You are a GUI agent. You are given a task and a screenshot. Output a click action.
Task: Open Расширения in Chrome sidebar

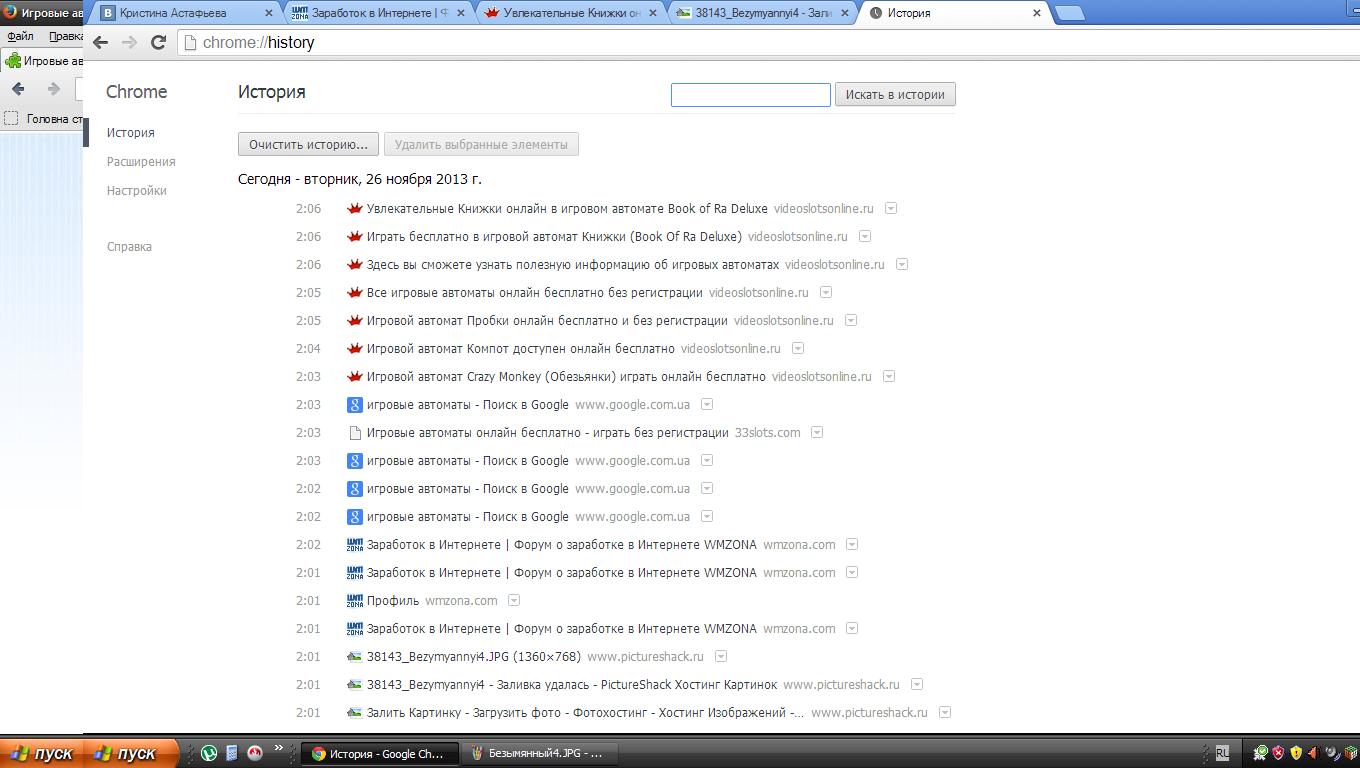click(141, 162)
